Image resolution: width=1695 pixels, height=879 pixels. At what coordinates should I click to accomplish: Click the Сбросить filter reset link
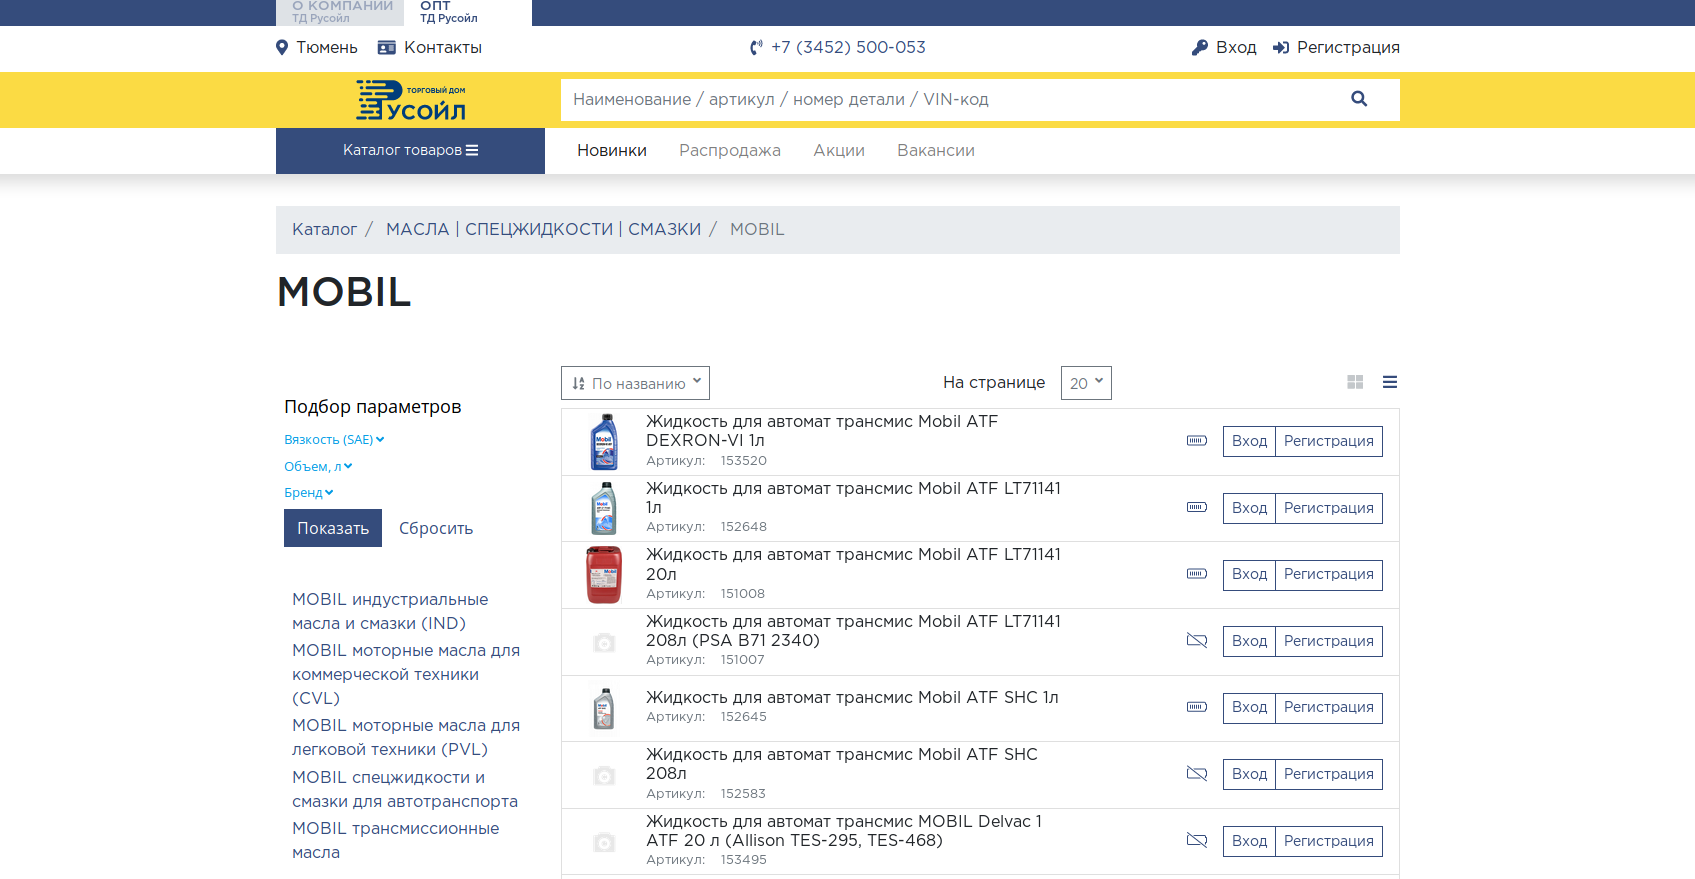point(436,529)
